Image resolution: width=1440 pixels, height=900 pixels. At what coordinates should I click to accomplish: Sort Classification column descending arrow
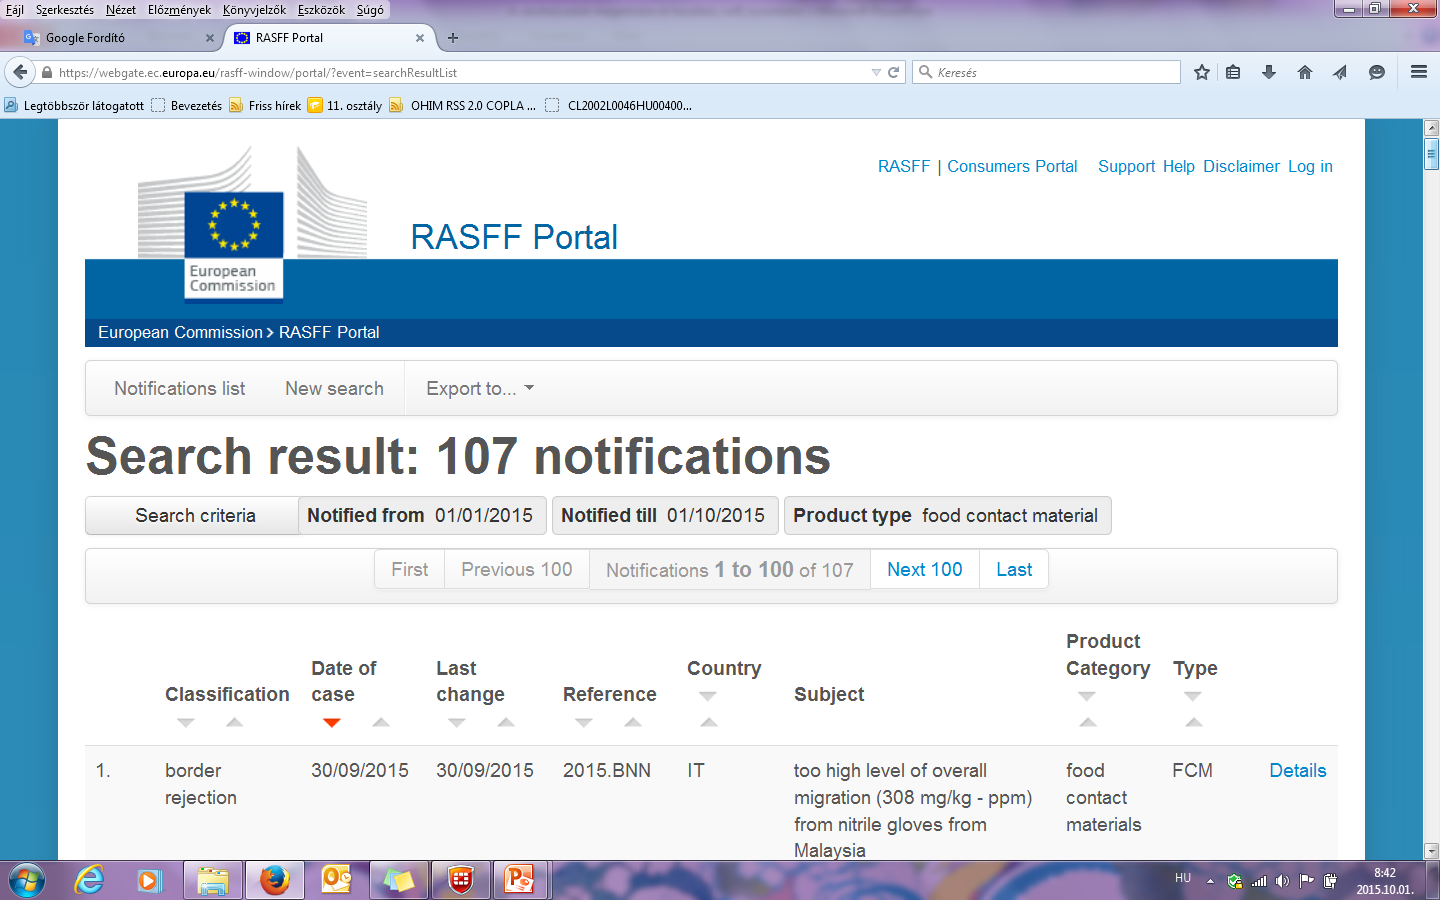click(186, 722)
